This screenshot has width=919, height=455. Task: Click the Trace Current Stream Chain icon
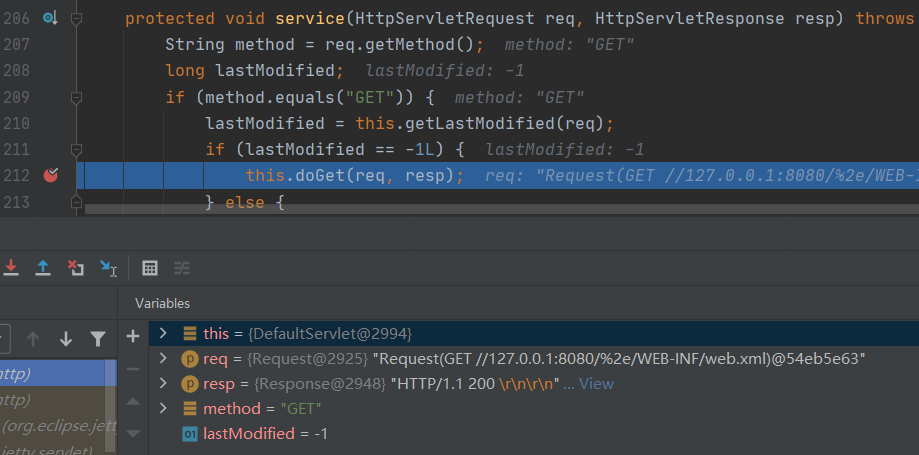coord(182,268)
